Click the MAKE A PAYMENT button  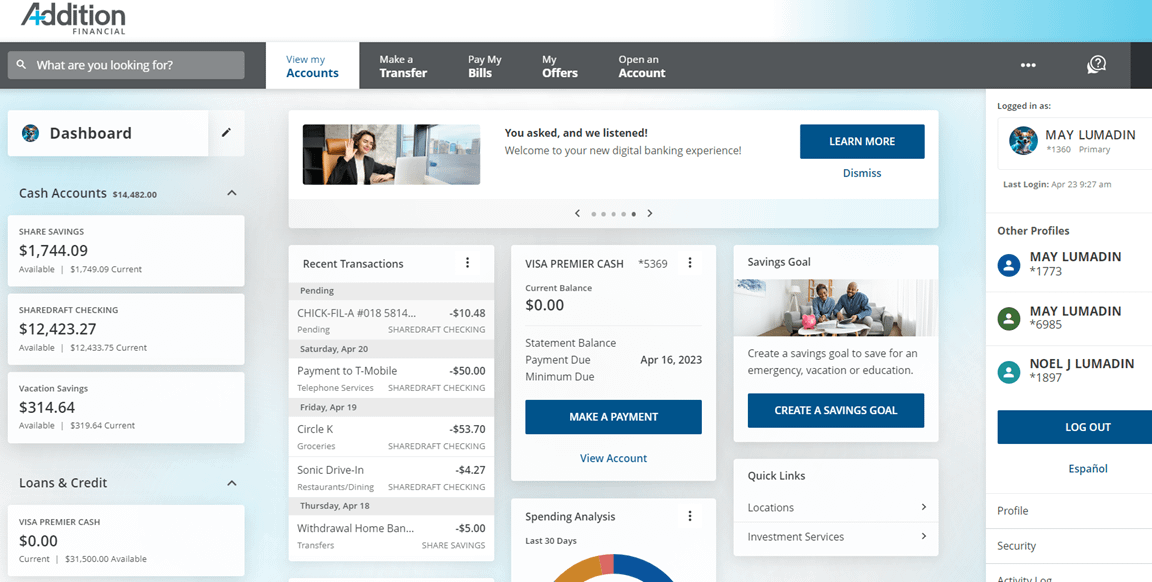click(x=613, y=417)
